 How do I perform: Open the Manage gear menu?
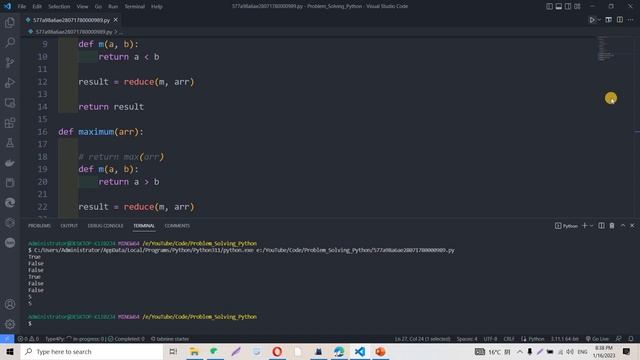(x=10, y=324)
